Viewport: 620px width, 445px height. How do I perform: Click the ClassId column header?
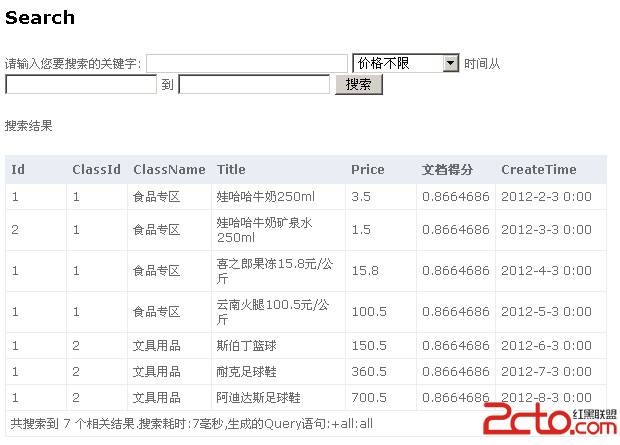click(x=96, y=170)
